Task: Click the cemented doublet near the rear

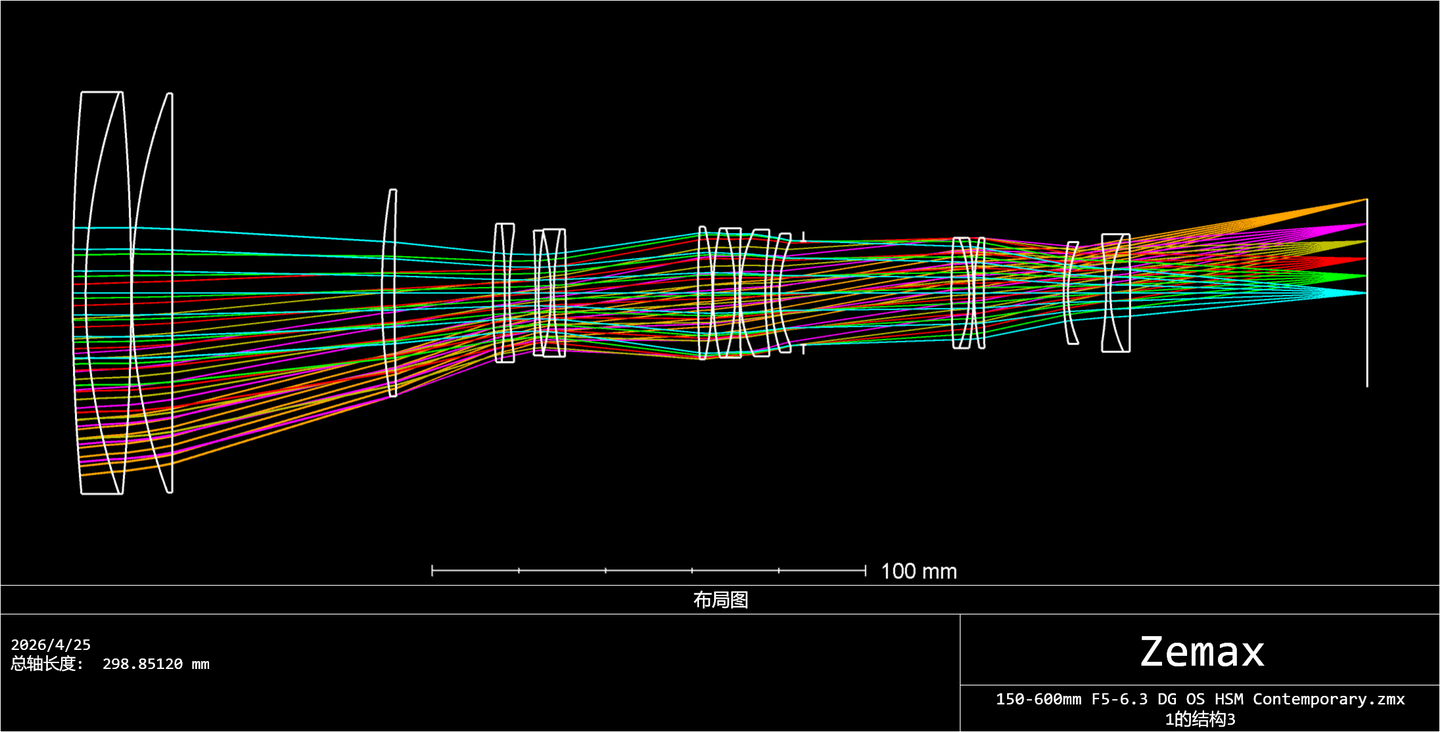Action: click(x=968, y=293)
